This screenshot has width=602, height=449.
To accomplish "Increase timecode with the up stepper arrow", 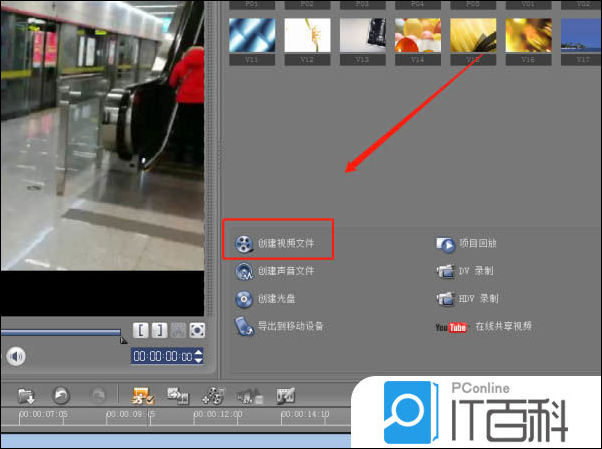I will click(x=198, y=353).
